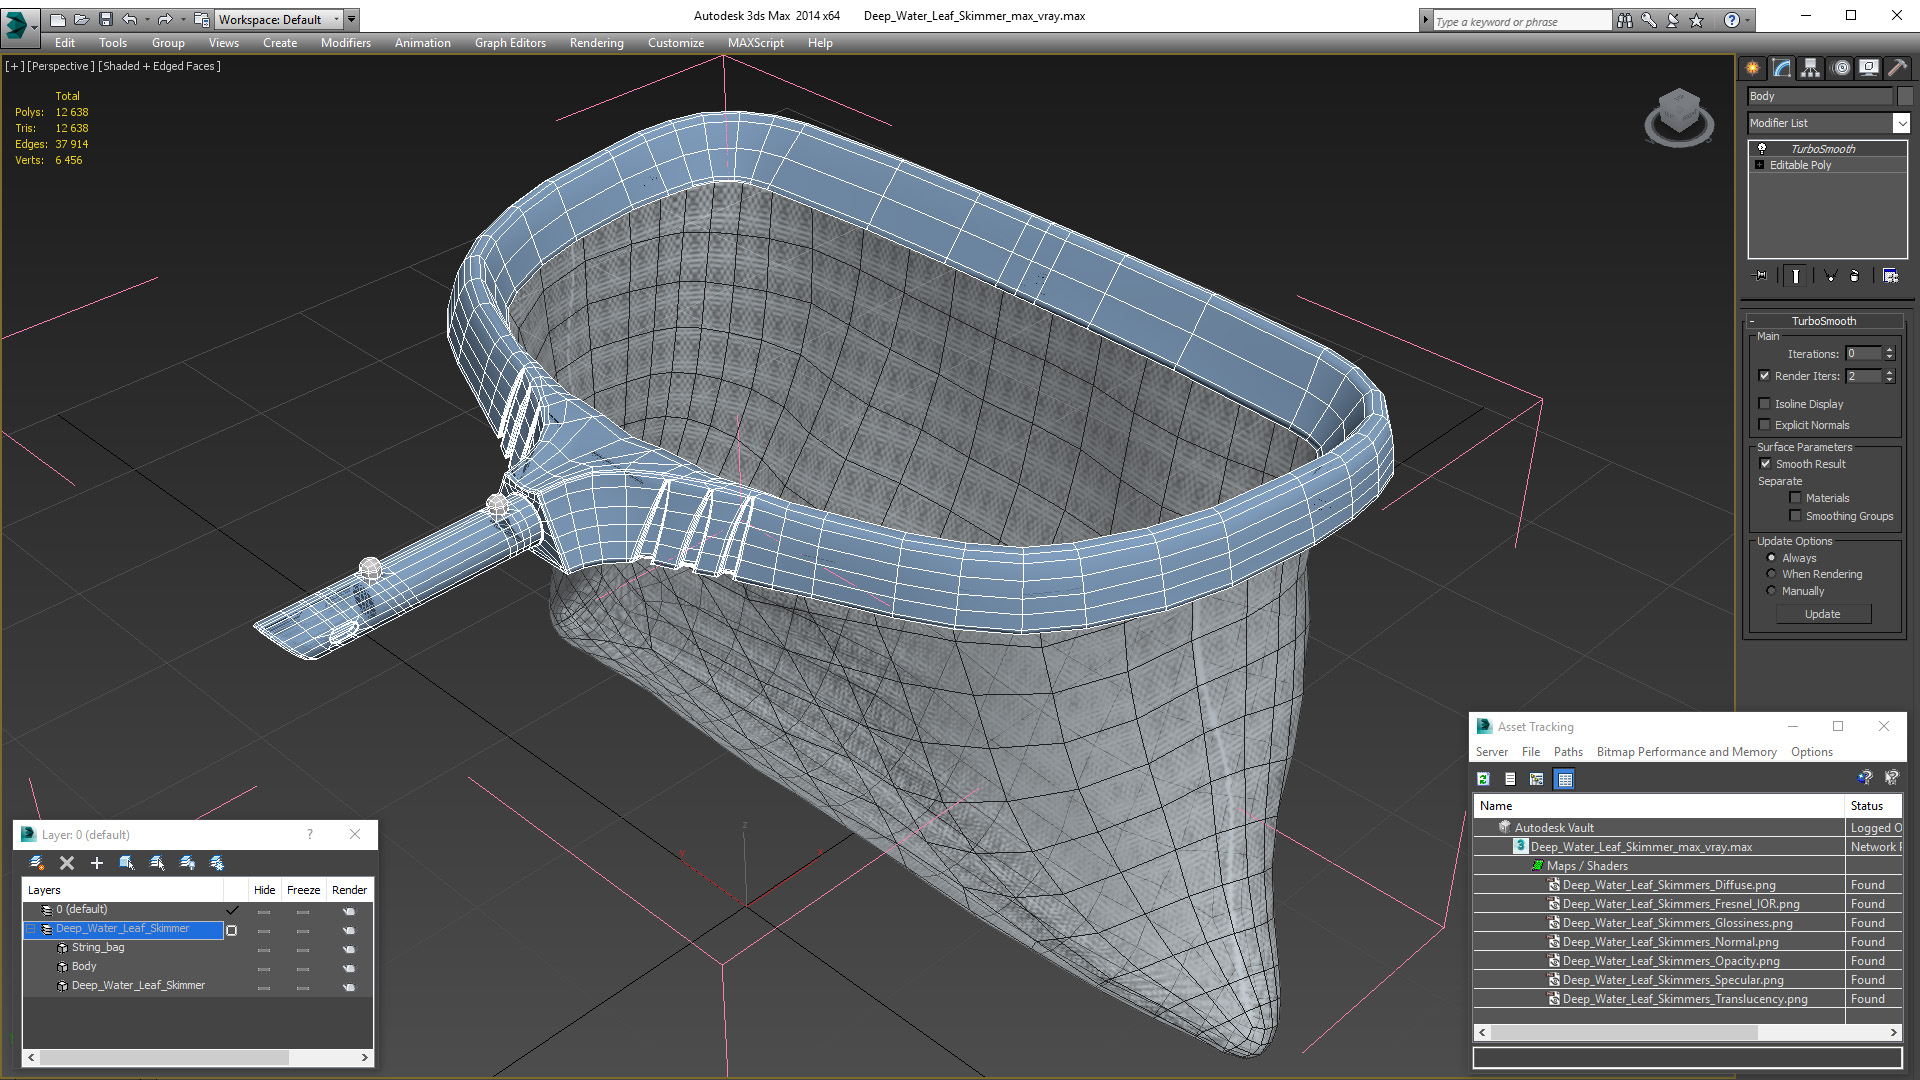Collapse the Deep_Water_Leaf_Skimmer layer

(30, 929)
